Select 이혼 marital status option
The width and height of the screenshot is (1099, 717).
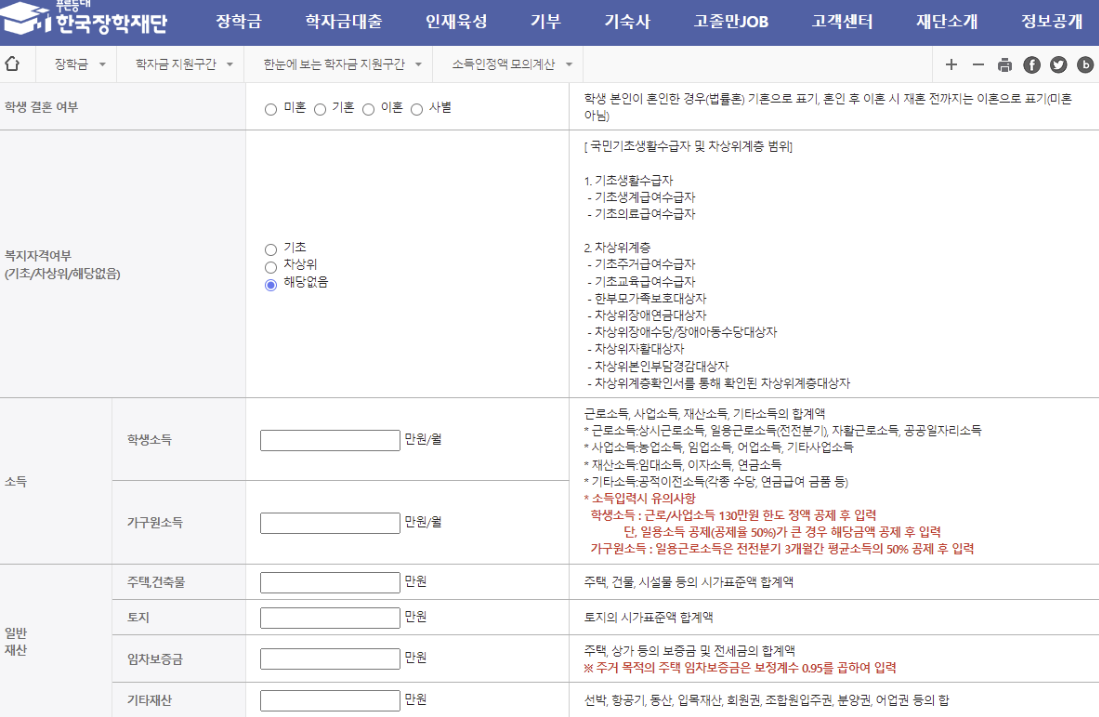[x=368, y=109]
